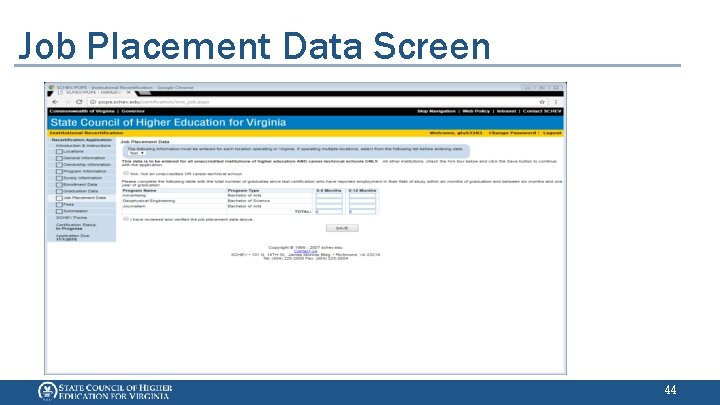Follow the Governor link in the top bar
The height and width of the screenshot is (405, 720).
[x=133, y=111]
